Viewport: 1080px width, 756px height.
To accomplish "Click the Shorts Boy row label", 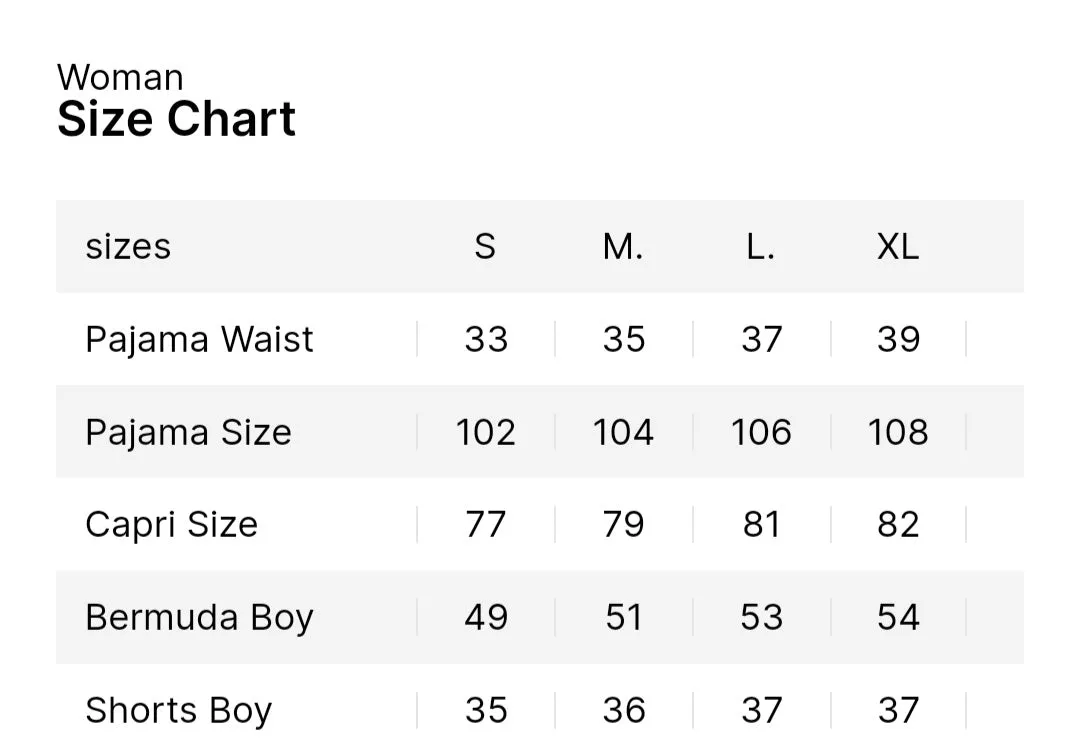I will click(178, 711).
